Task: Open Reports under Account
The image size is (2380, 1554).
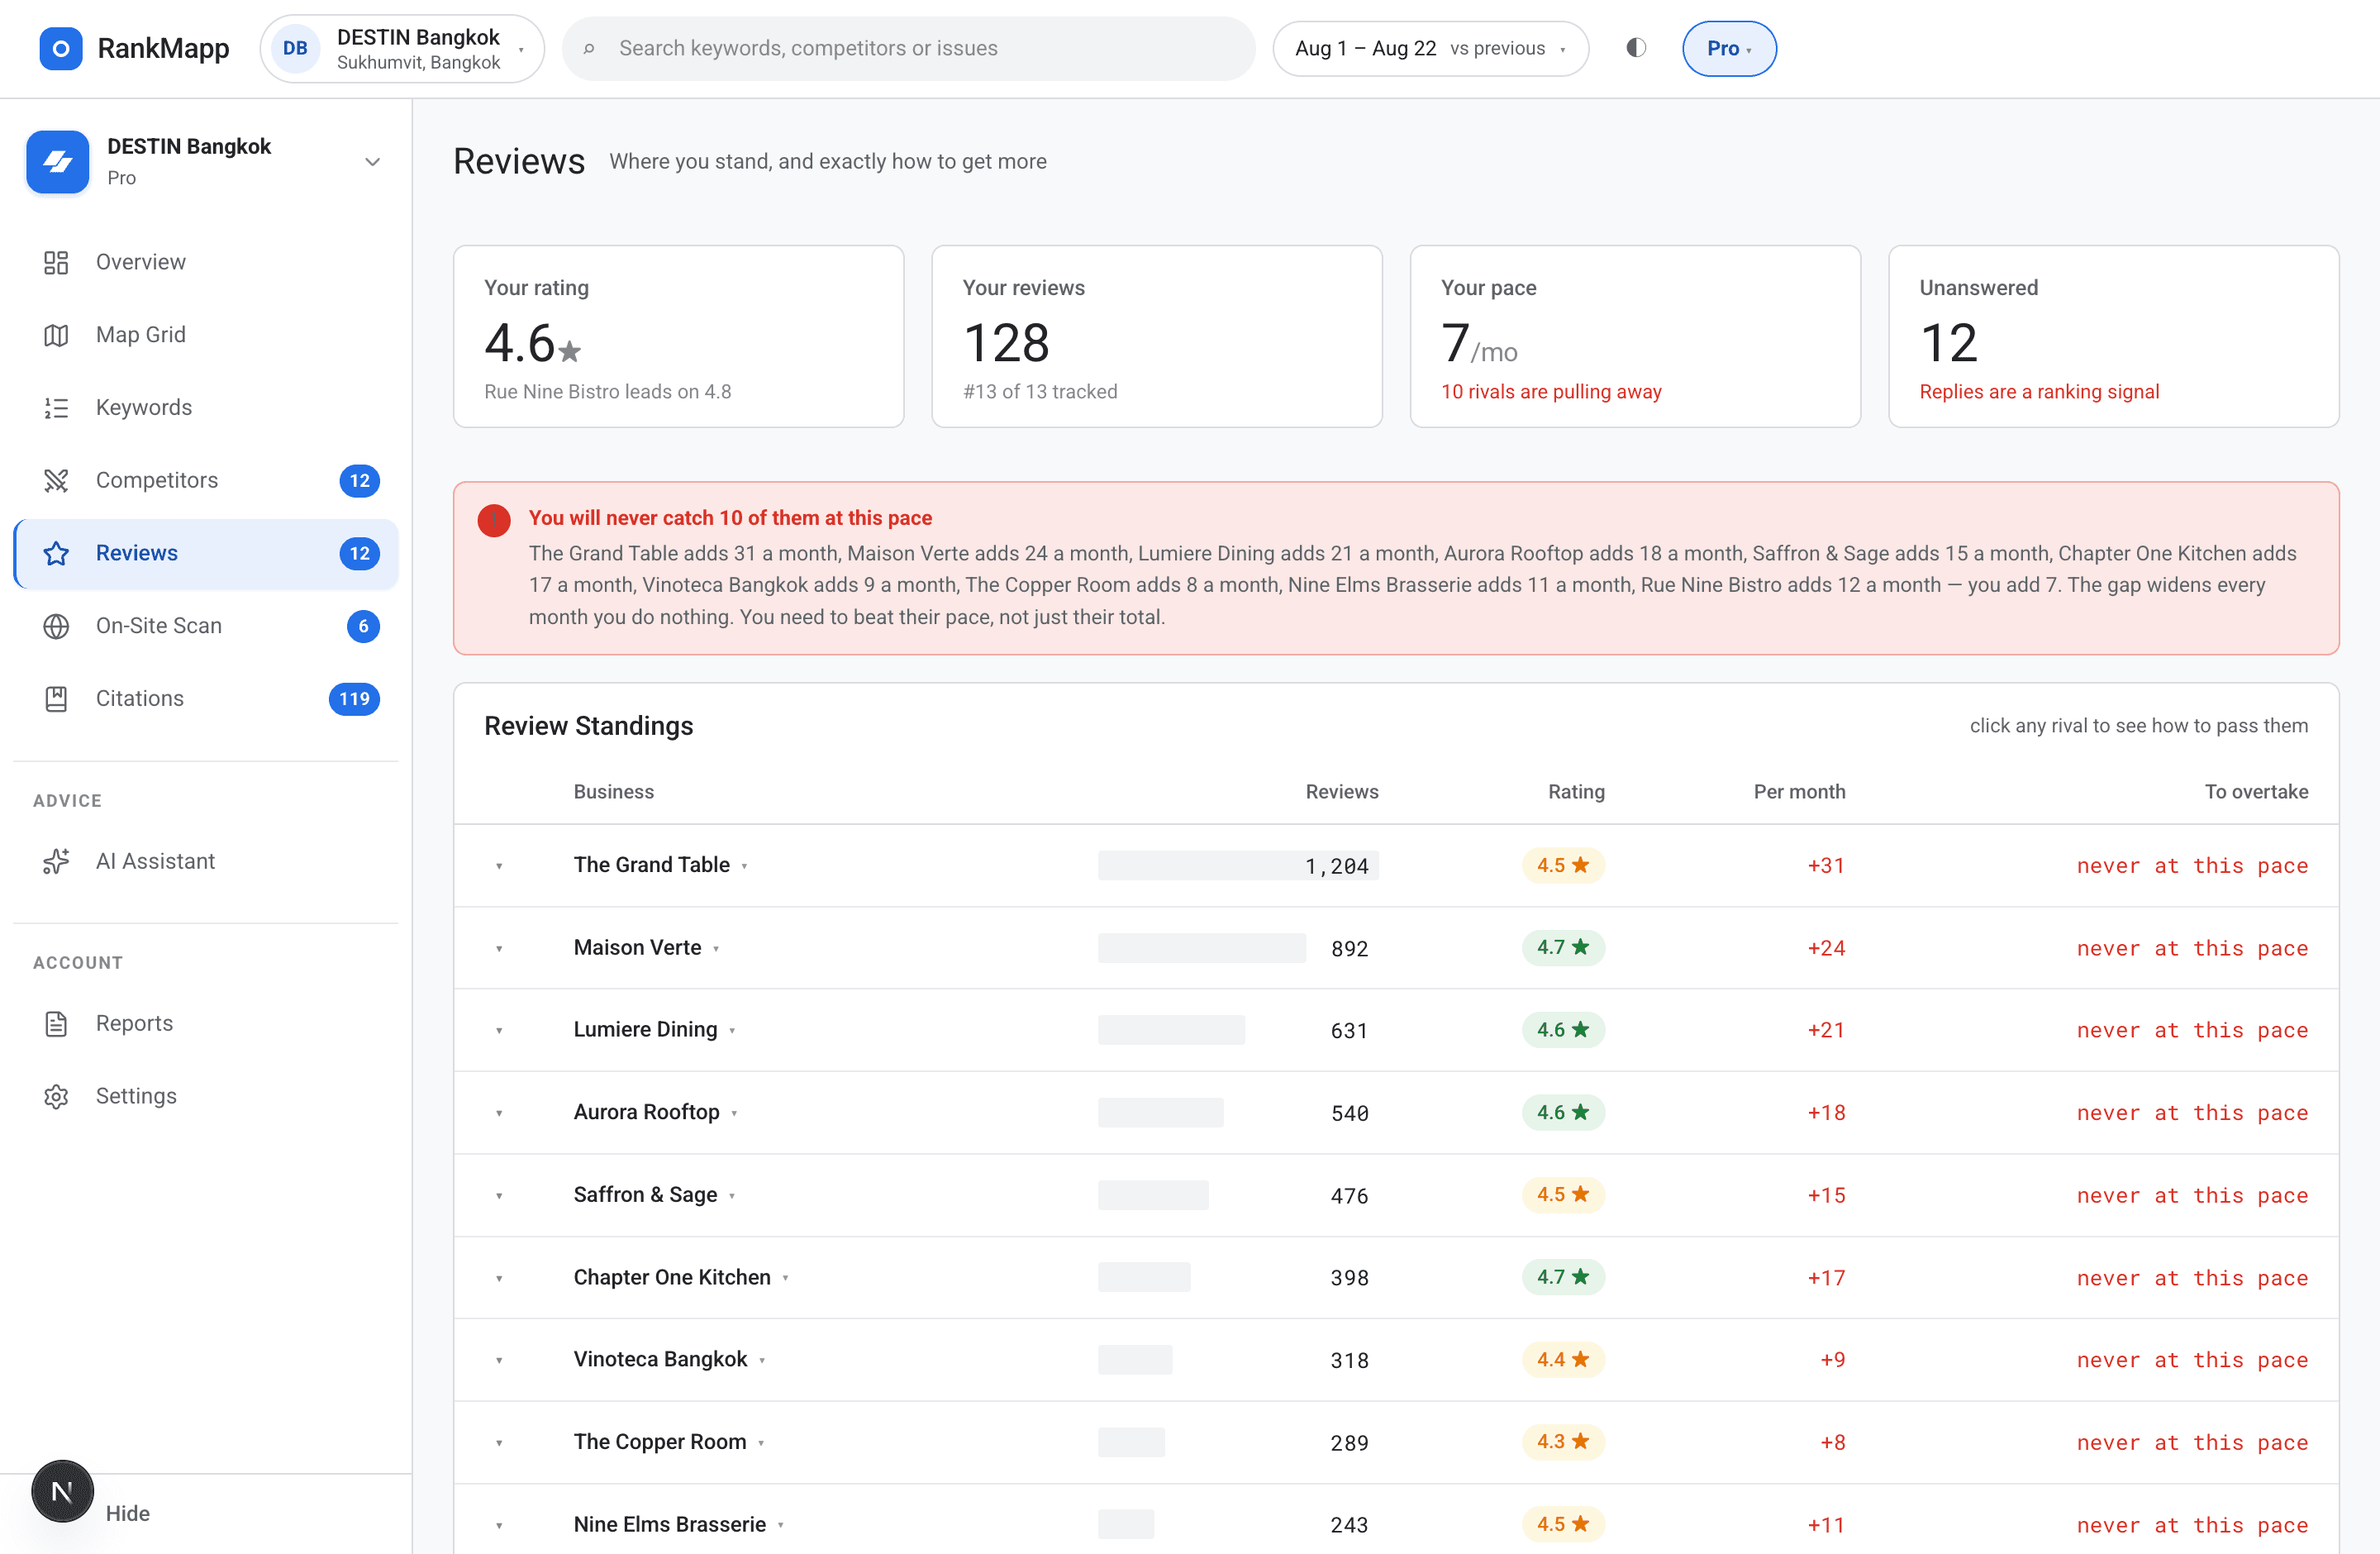Action: click(206, 1023)
